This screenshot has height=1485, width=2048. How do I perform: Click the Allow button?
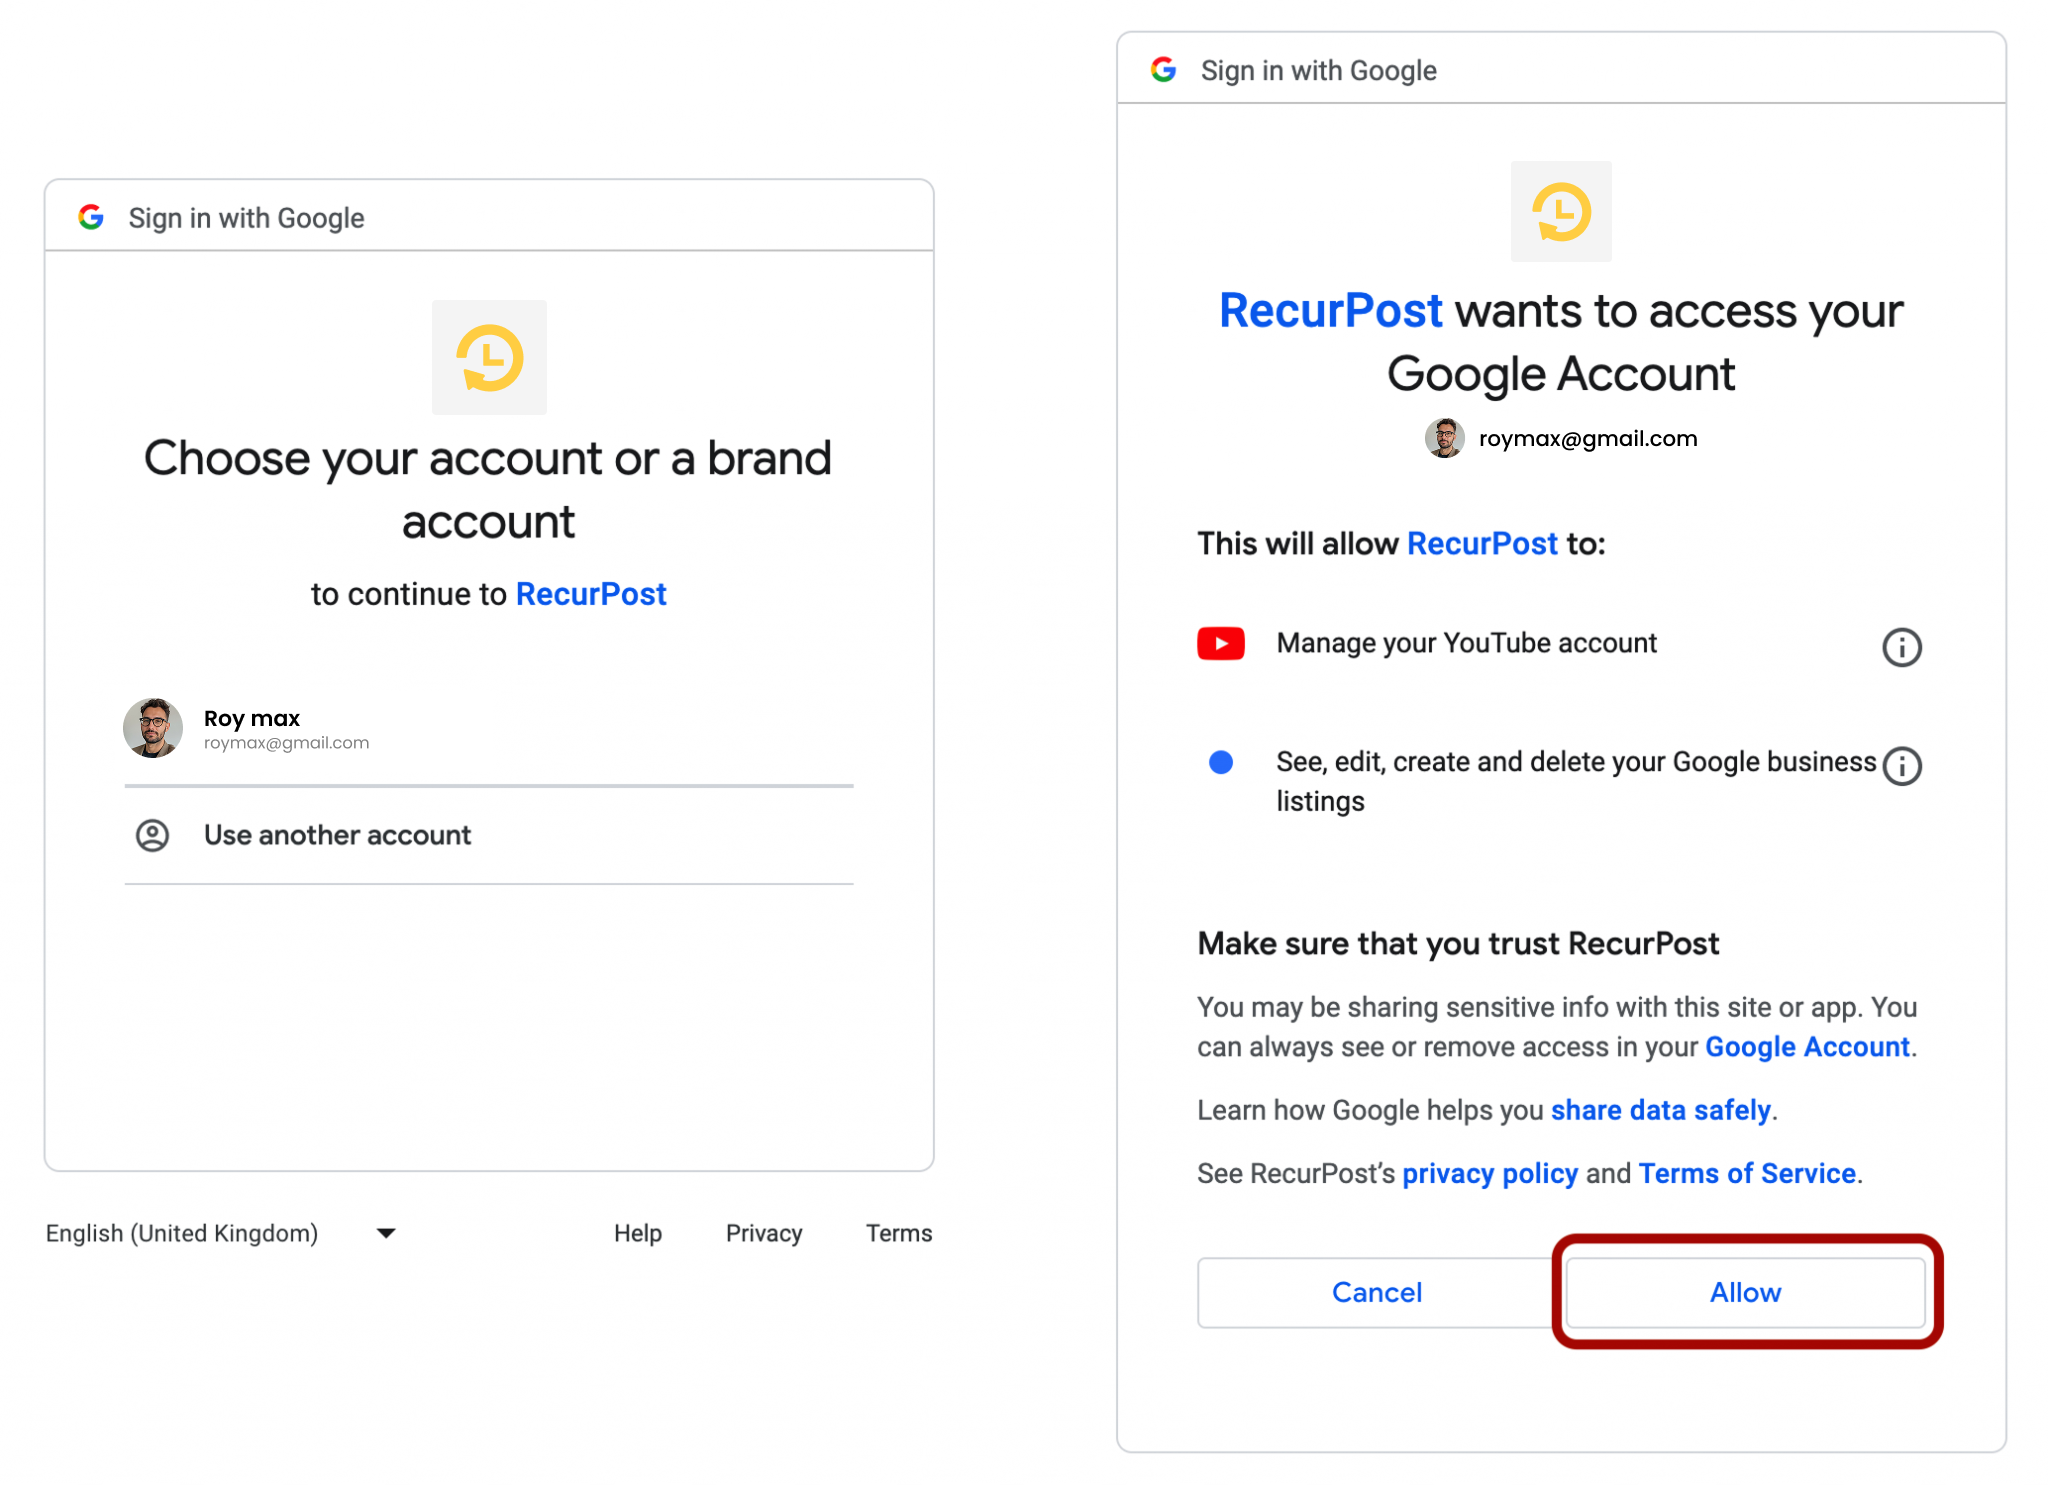[1745, 1292]
